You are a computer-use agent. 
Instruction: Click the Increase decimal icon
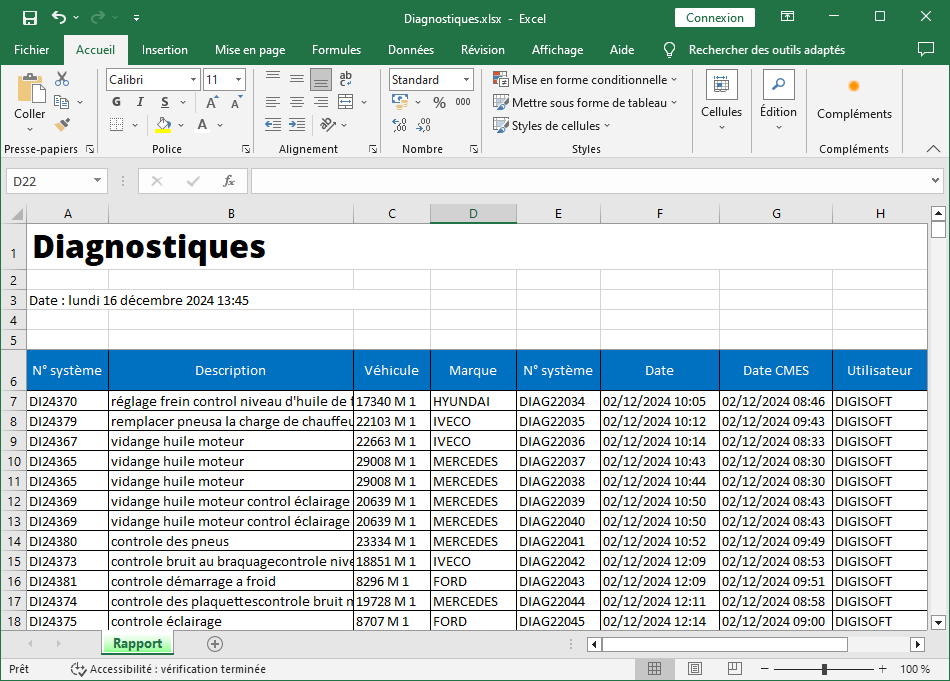point(399,125)
